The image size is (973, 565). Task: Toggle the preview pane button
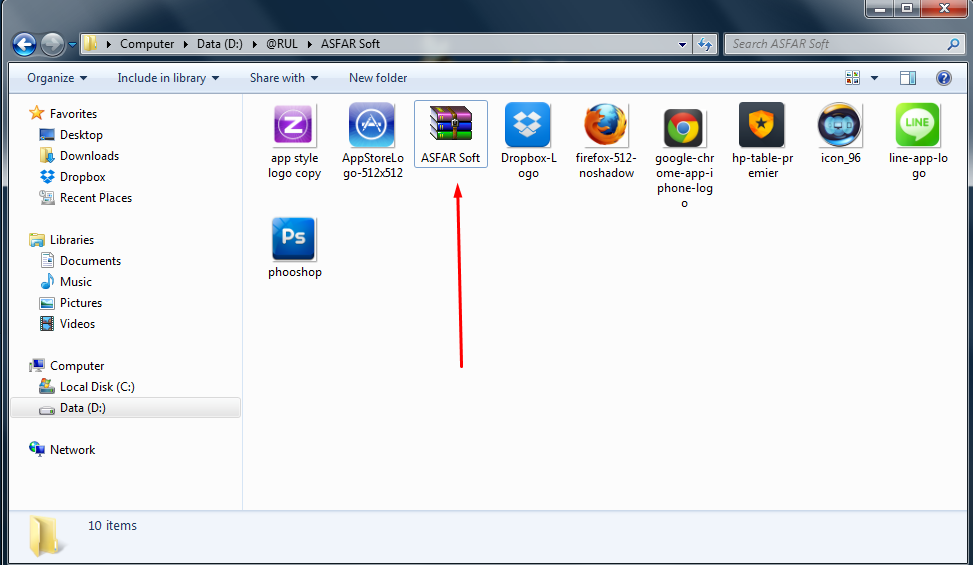click(908, 78)
